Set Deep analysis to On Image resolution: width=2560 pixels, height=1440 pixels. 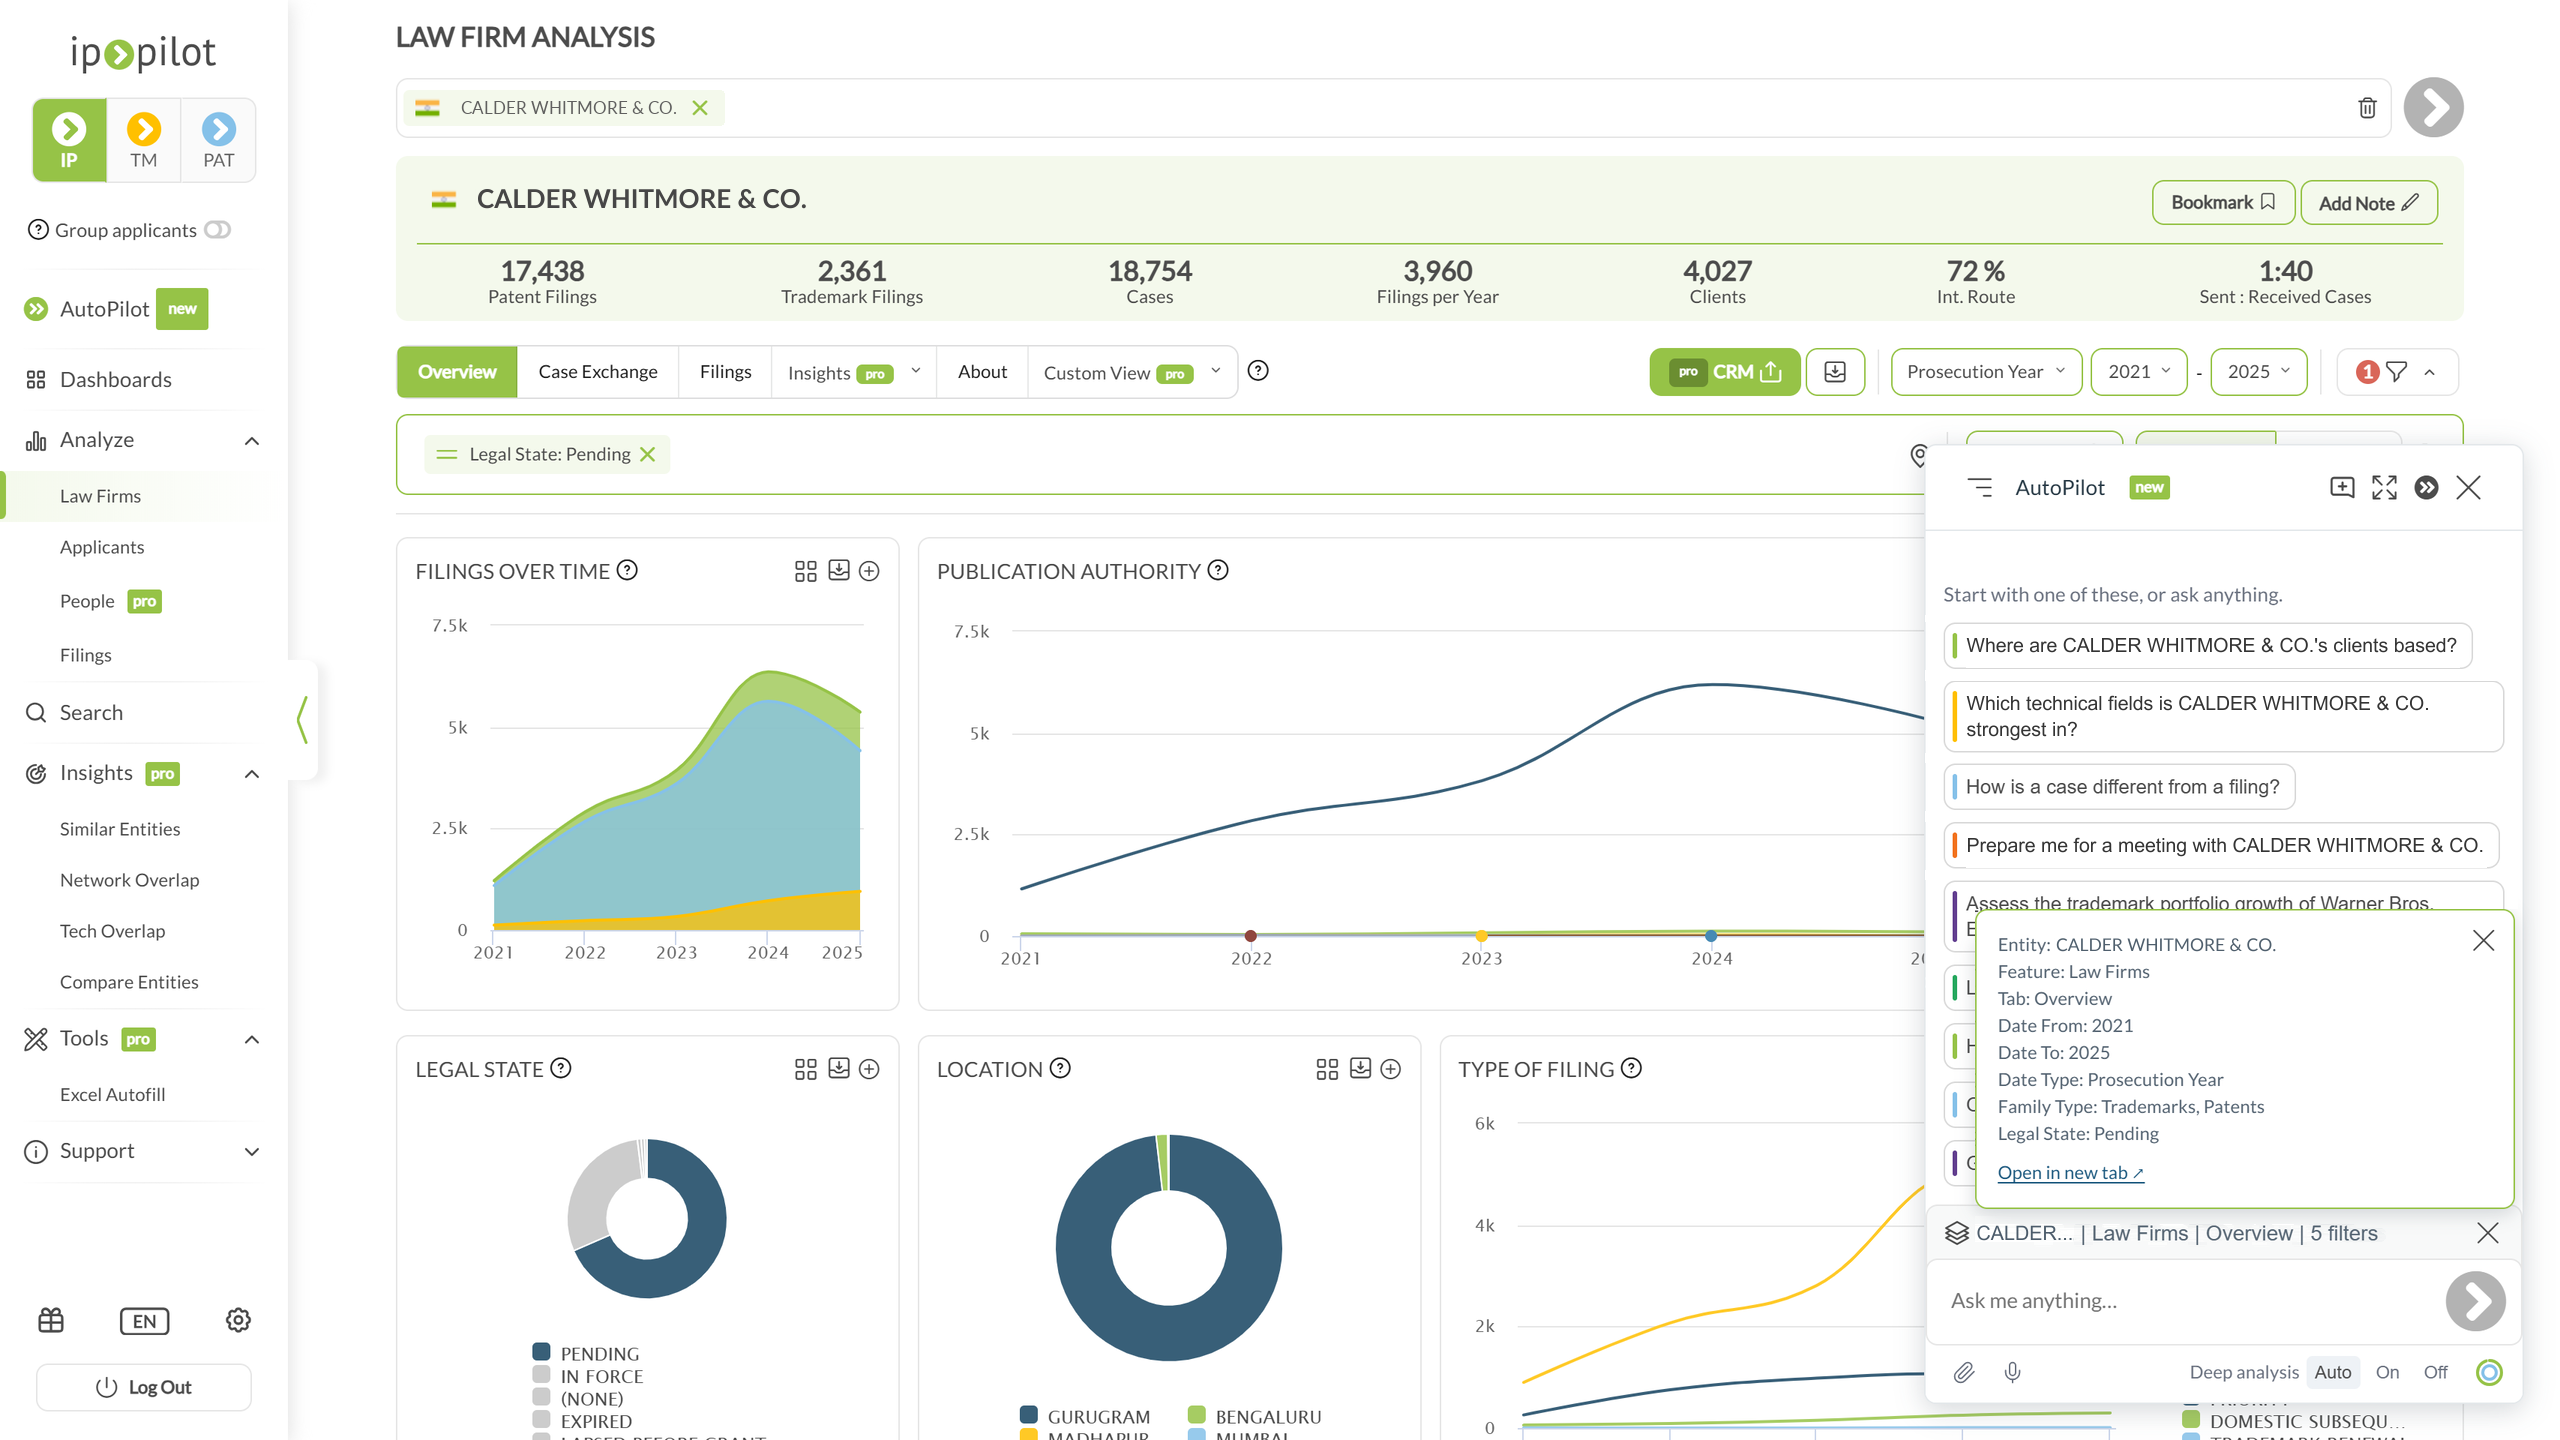2387,1372
